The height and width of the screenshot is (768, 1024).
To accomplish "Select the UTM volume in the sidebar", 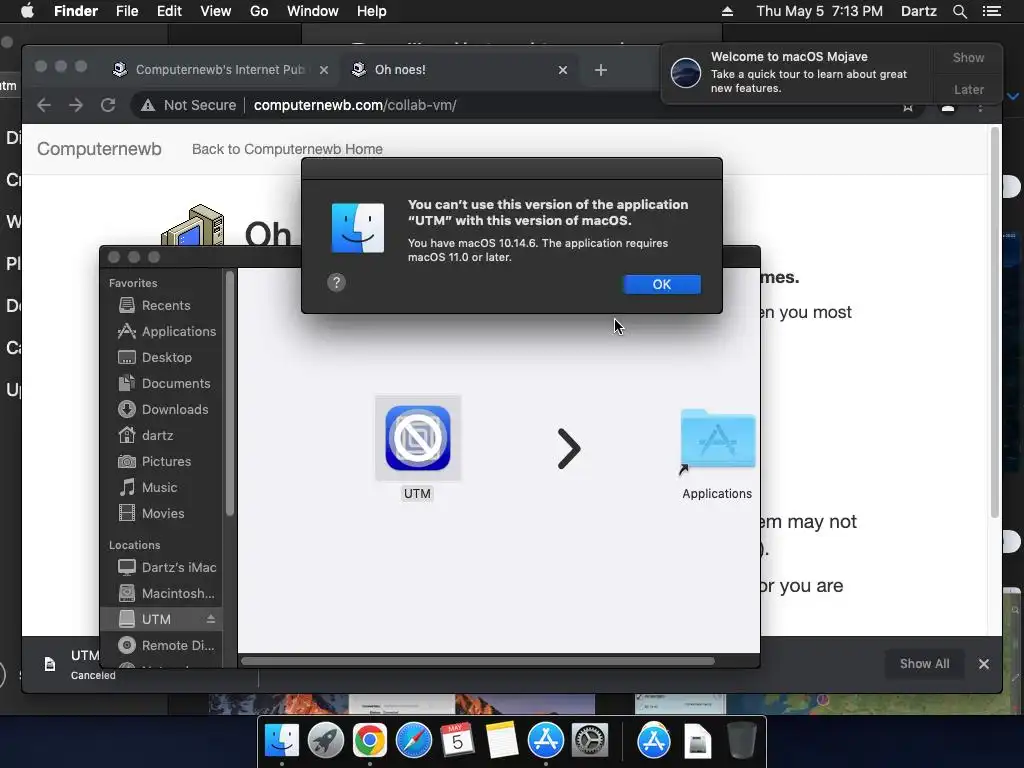I will [156, 619].
